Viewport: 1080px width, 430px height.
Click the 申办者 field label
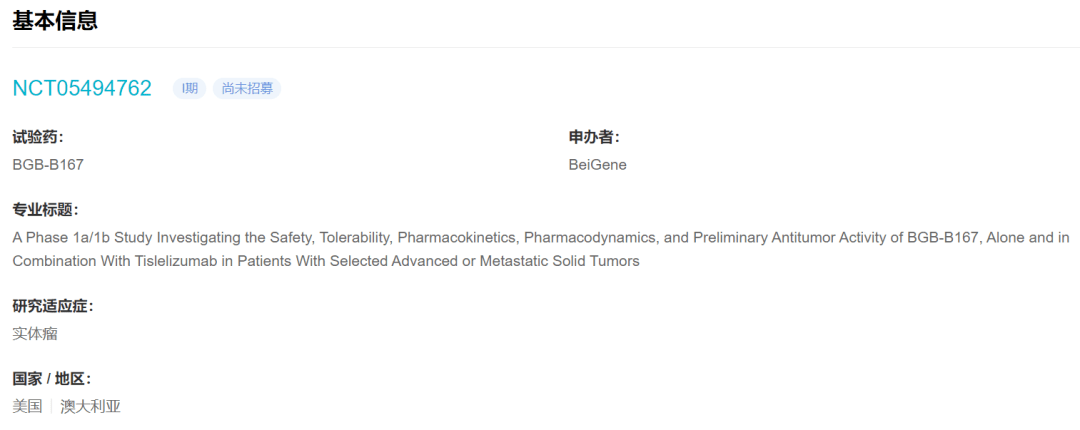(x=594, y=137)
